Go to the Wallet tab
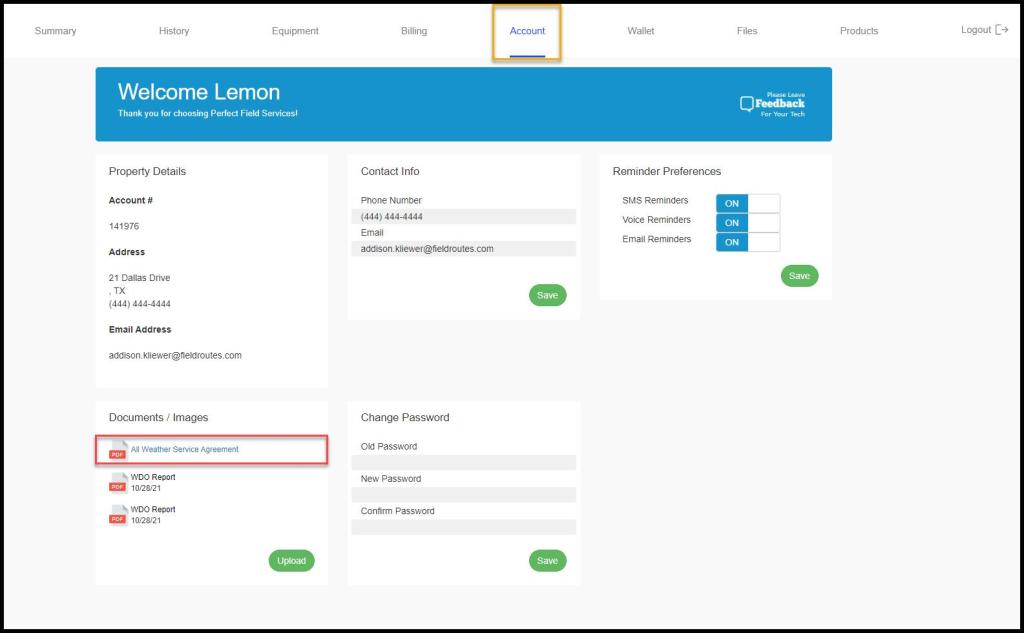The height and width of the screenshot is (633, 1024). point(641,31)
